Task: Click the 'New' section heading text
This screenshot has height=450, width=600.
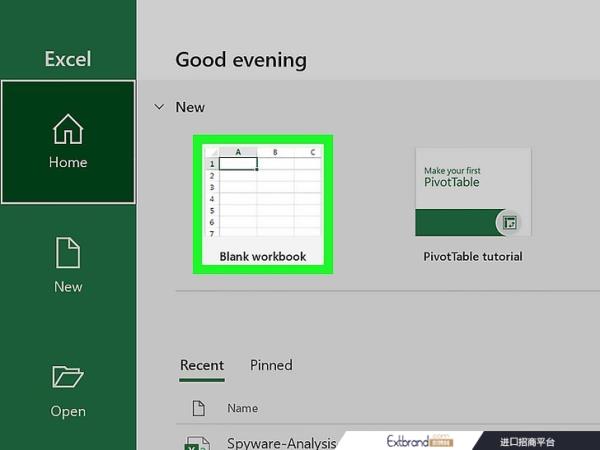Action: (190, 107)
